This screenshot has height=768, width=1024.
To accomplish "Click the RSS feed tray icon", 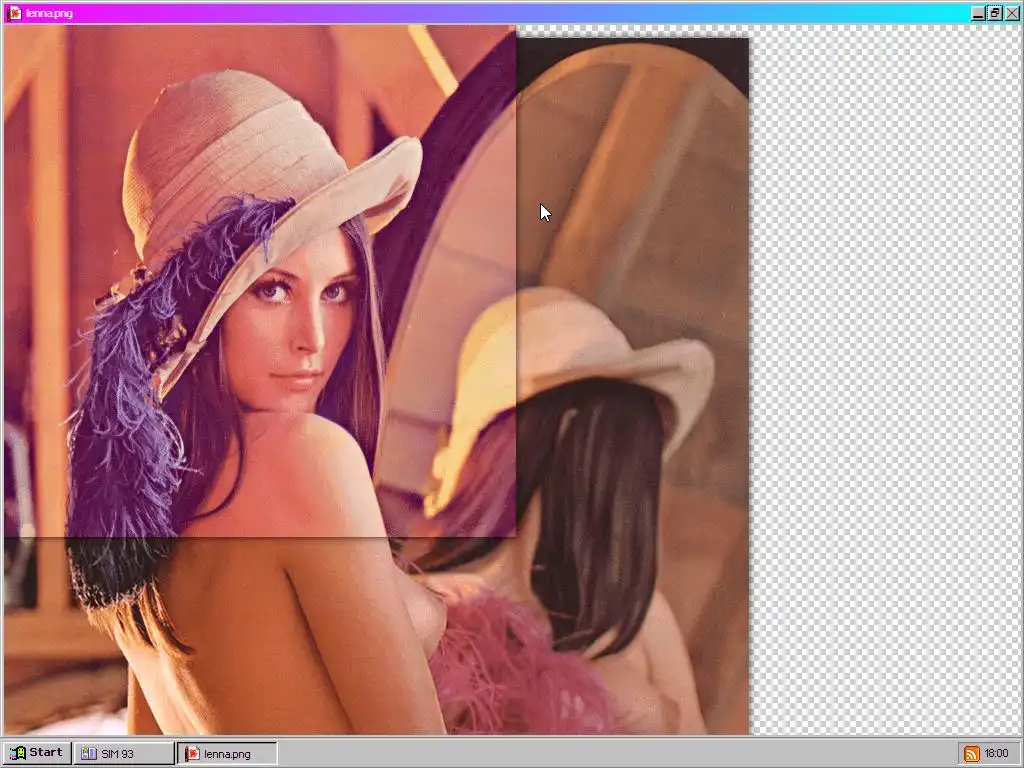I will (x=972, y=754).
